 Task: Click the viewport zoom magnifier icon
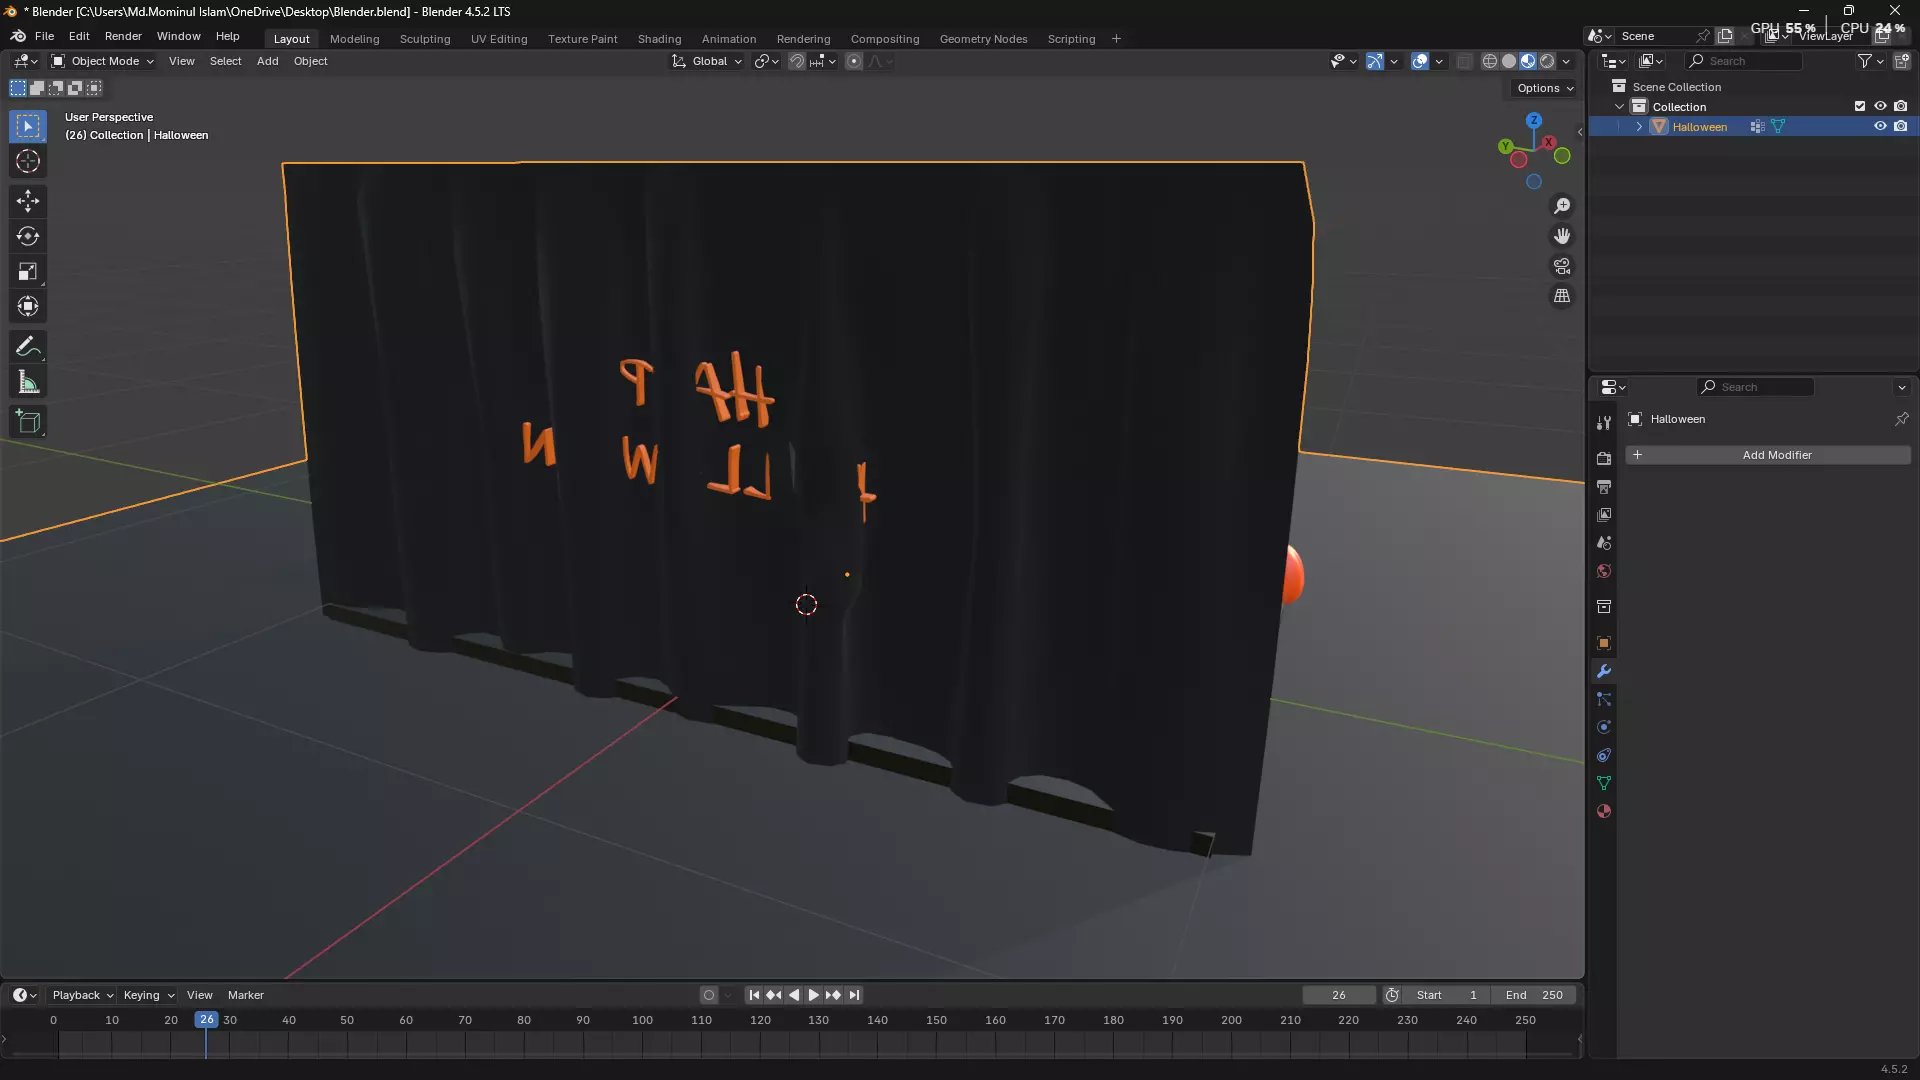pos(1562,206)
